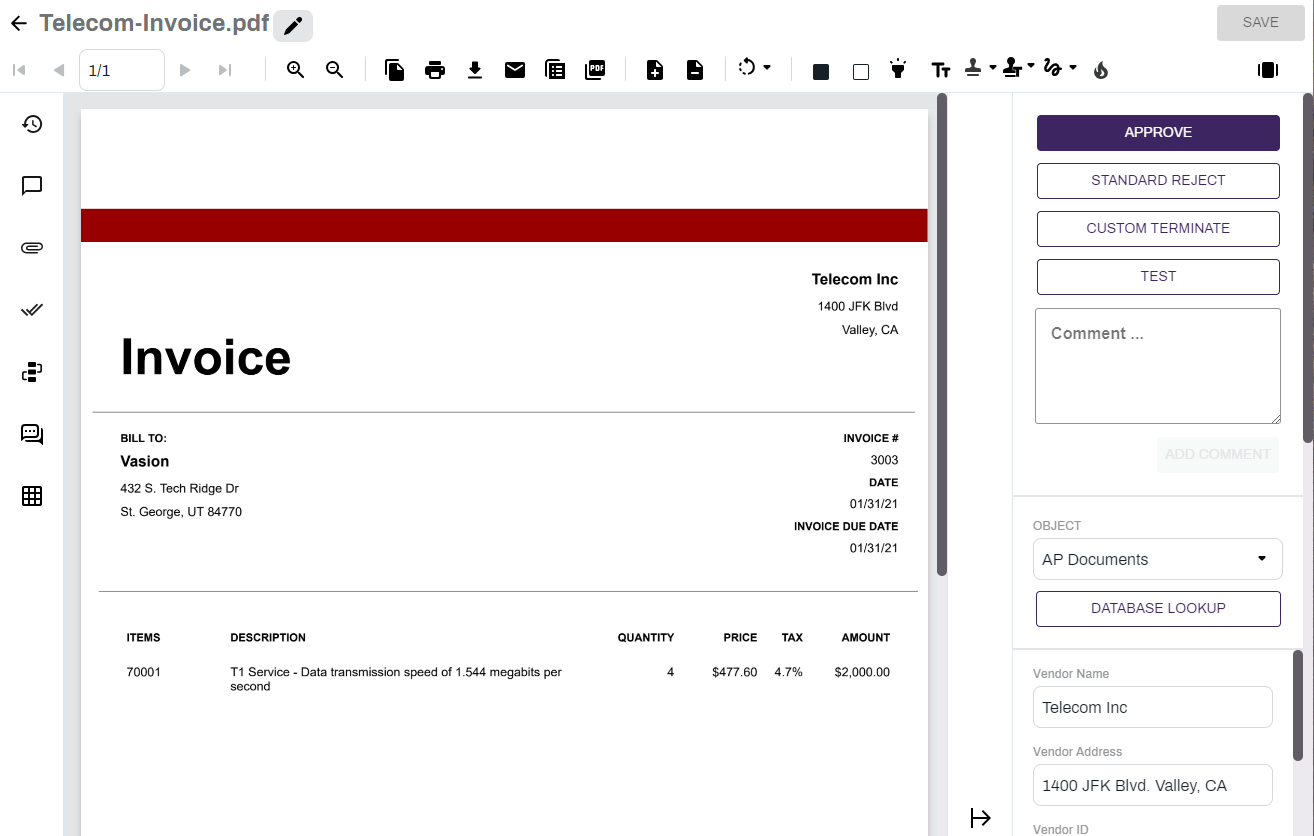Open the chat messages sidebar panel
1314x836 pixels.
[32, 434]
